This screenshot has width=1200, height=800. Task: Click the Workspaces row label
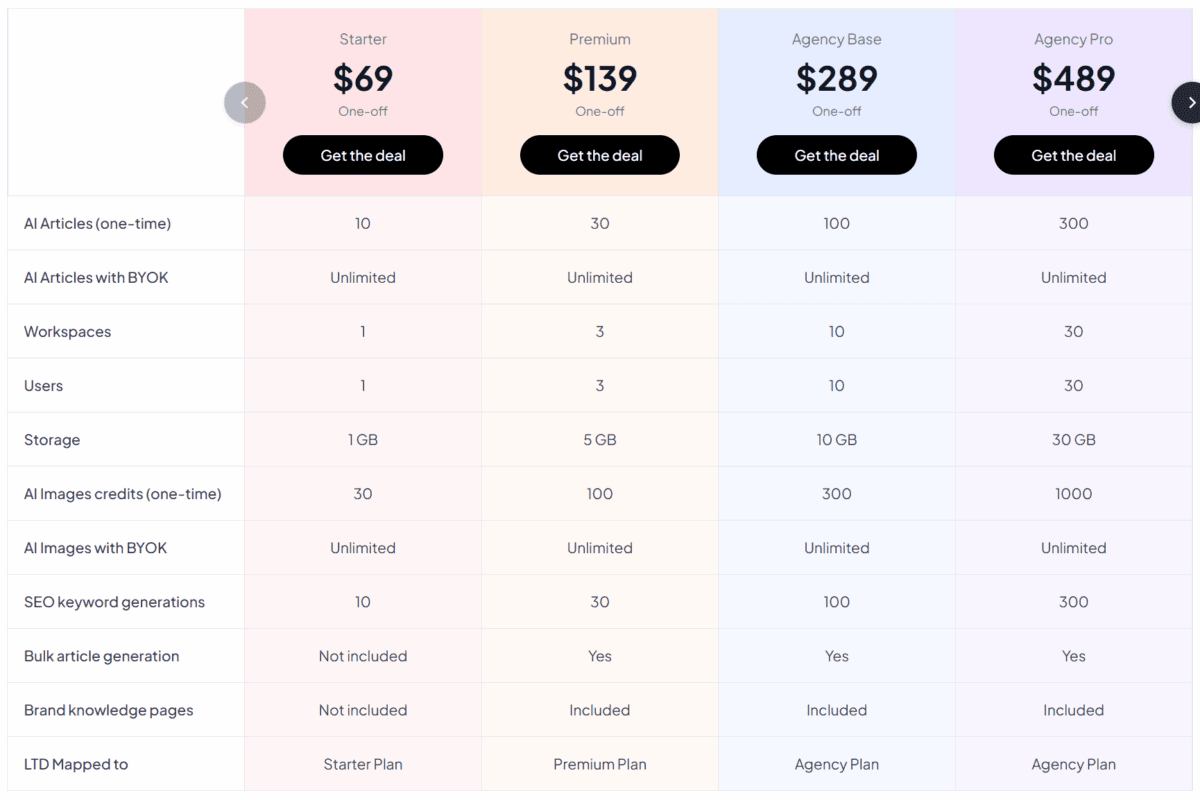(x=68, y=332)
